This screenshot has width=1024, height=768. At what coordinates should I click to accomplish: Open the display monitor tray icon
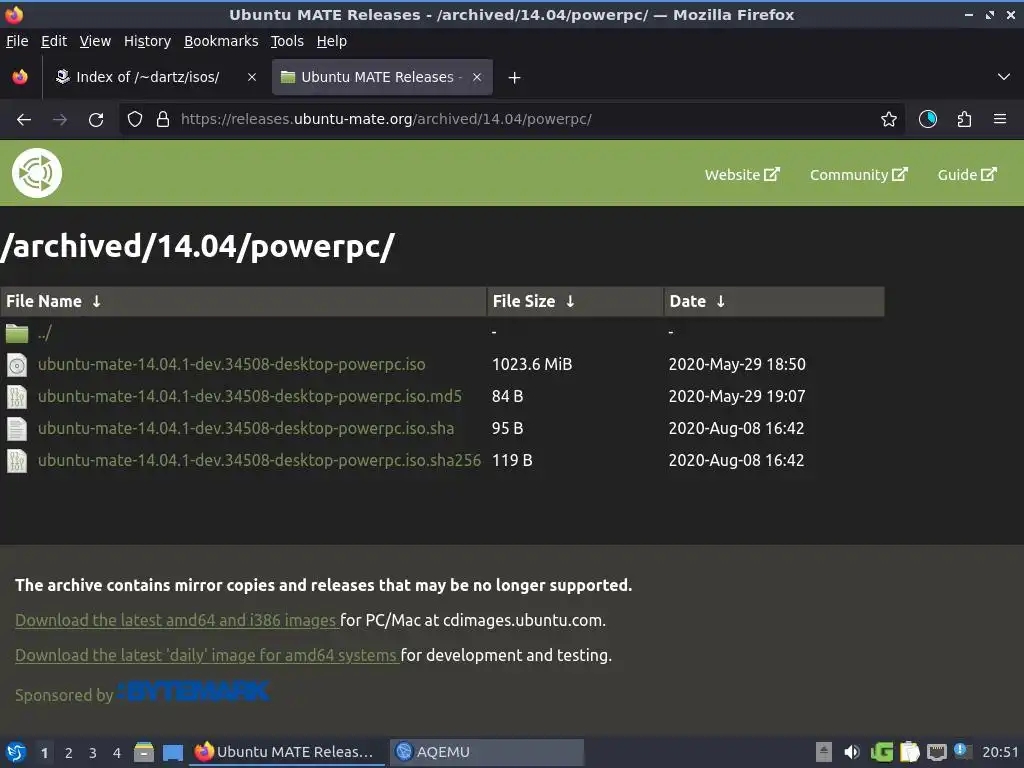pyautogui.click(x=937, y=752)
